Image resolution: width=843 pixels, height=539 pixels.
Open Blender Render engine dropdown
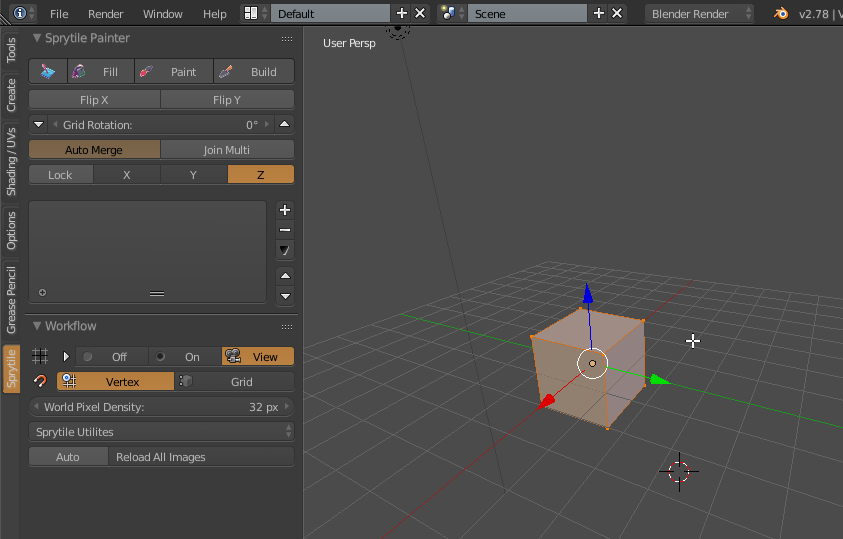[699, 13]
